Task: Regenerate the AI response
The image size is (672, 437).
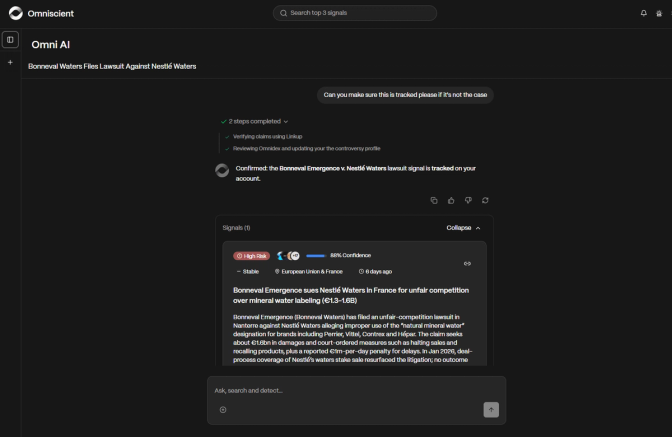Action: [485, 200]
